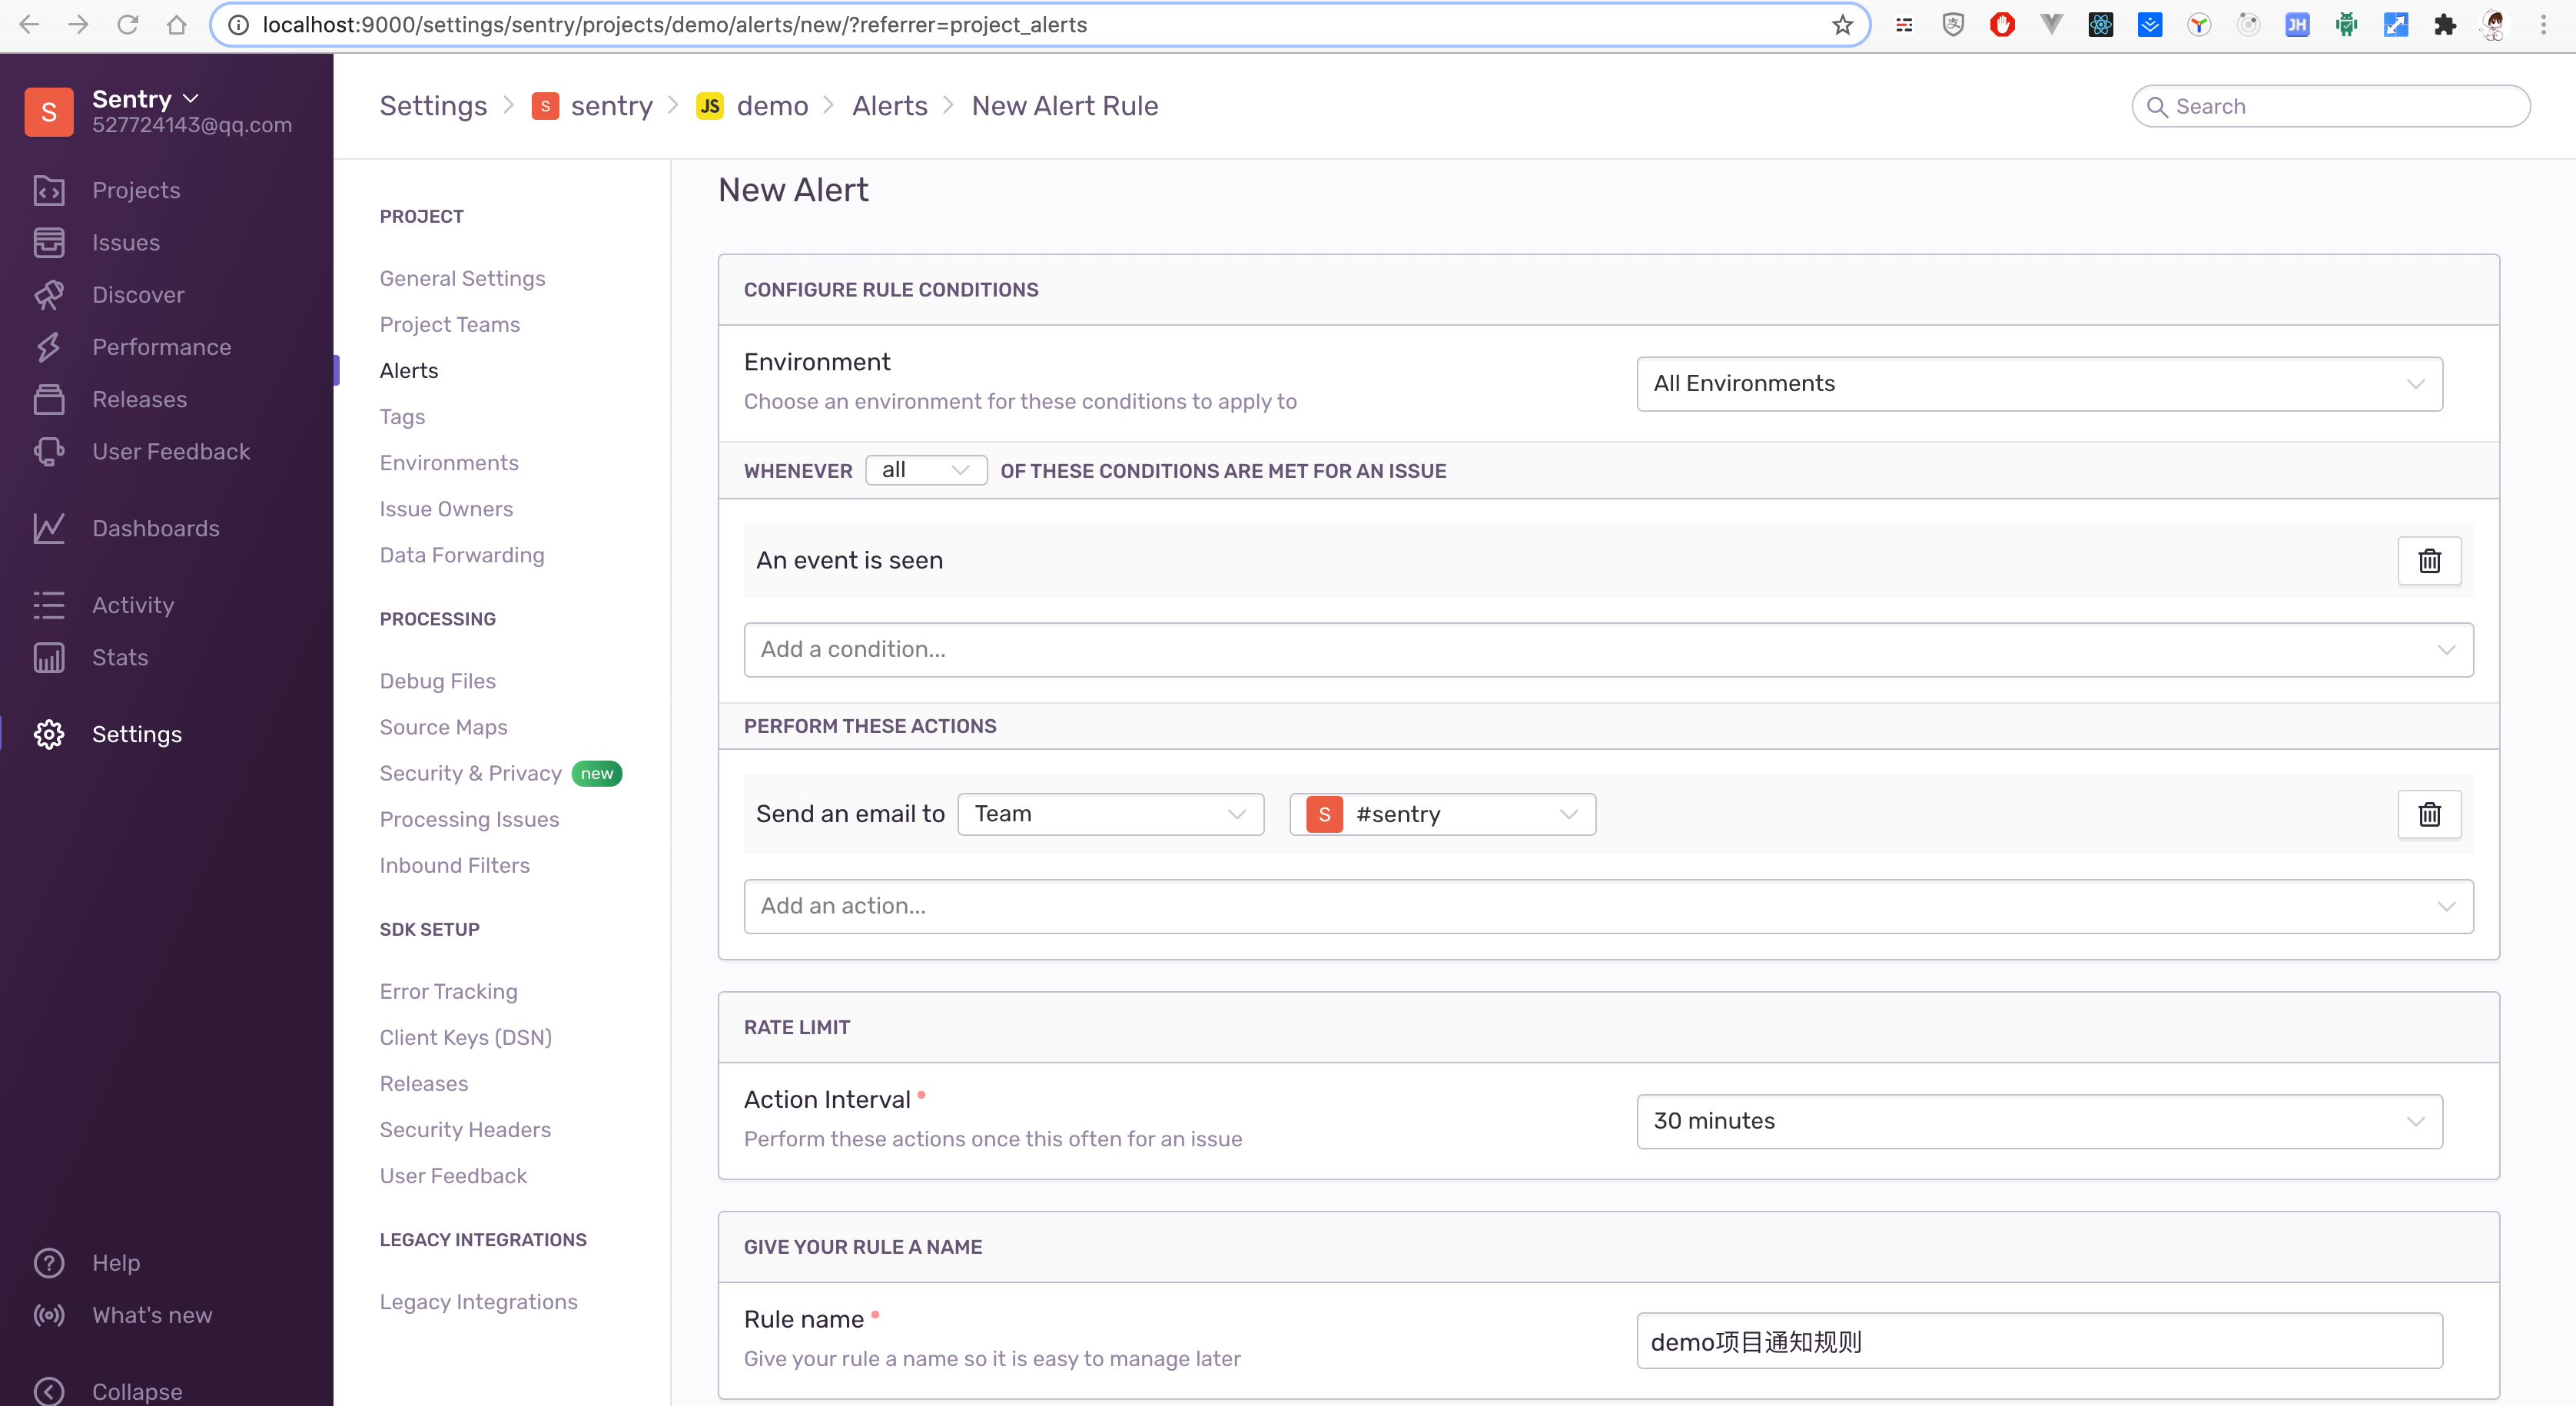Open the #sentry team dropdown
The height and width of the screenshot is (1406, 2576).
pyautogui.click(x=1442, y=814)
